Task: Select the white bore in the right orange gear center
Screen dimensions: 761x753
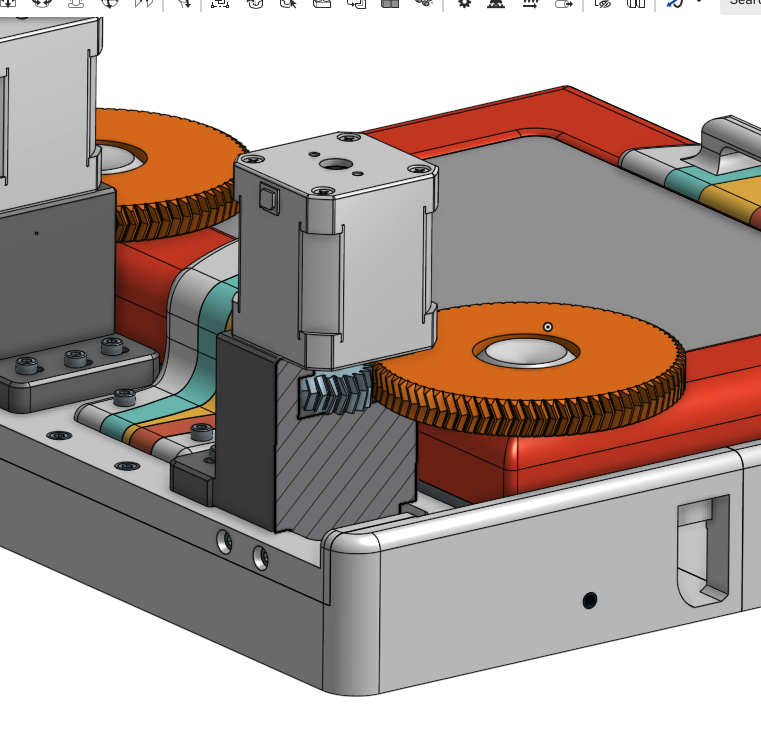Action: tap(527, 352)
